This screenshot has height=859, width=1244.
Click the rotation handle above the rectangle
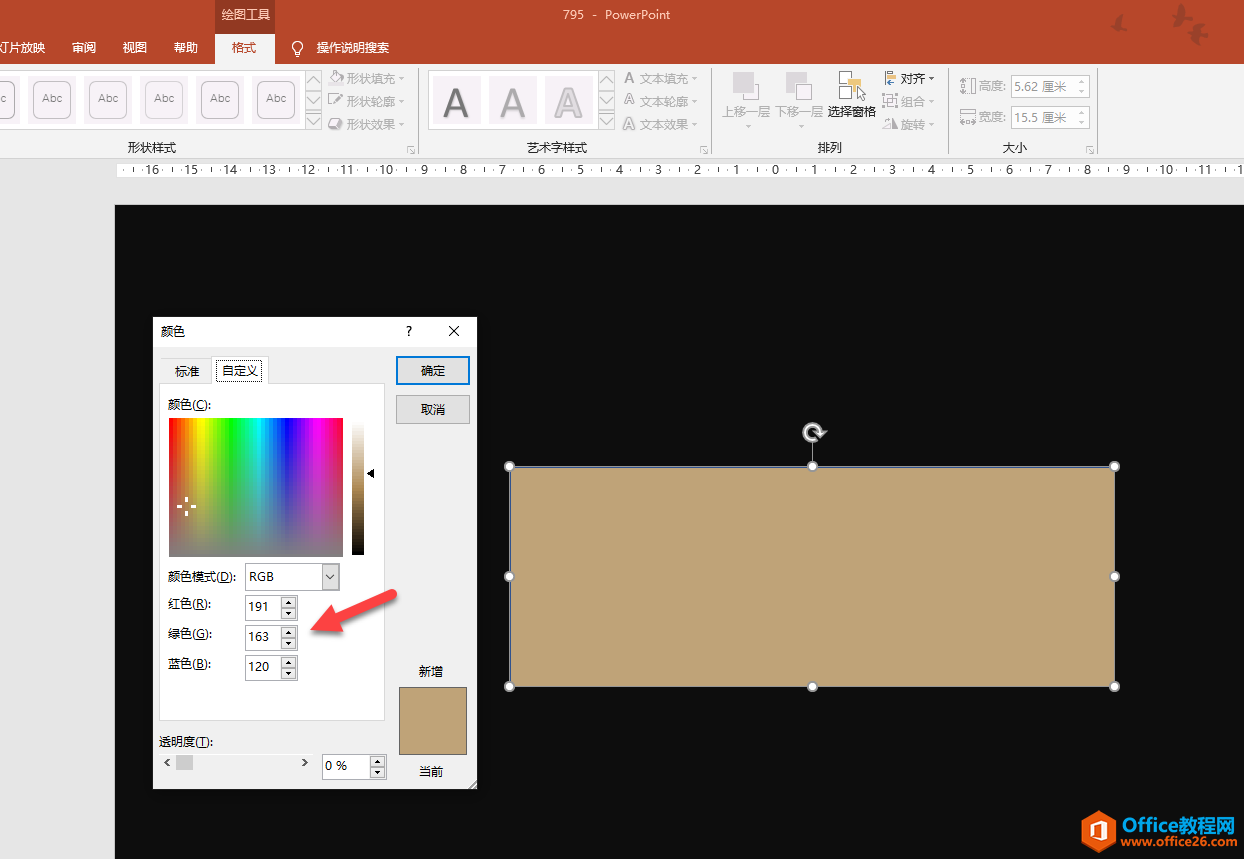pyautogui.click(x=813, y=432)
